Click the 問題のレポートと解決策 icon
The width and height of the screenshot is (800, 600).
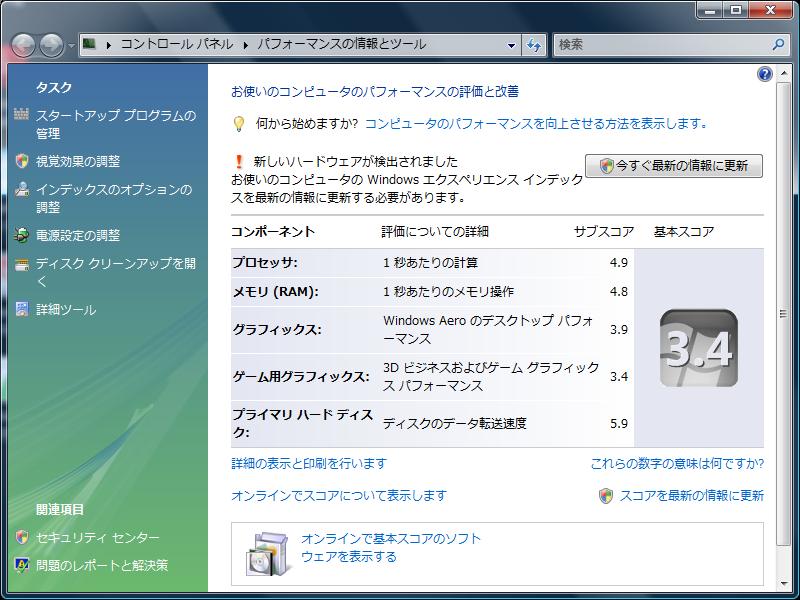tap(22, 566)
